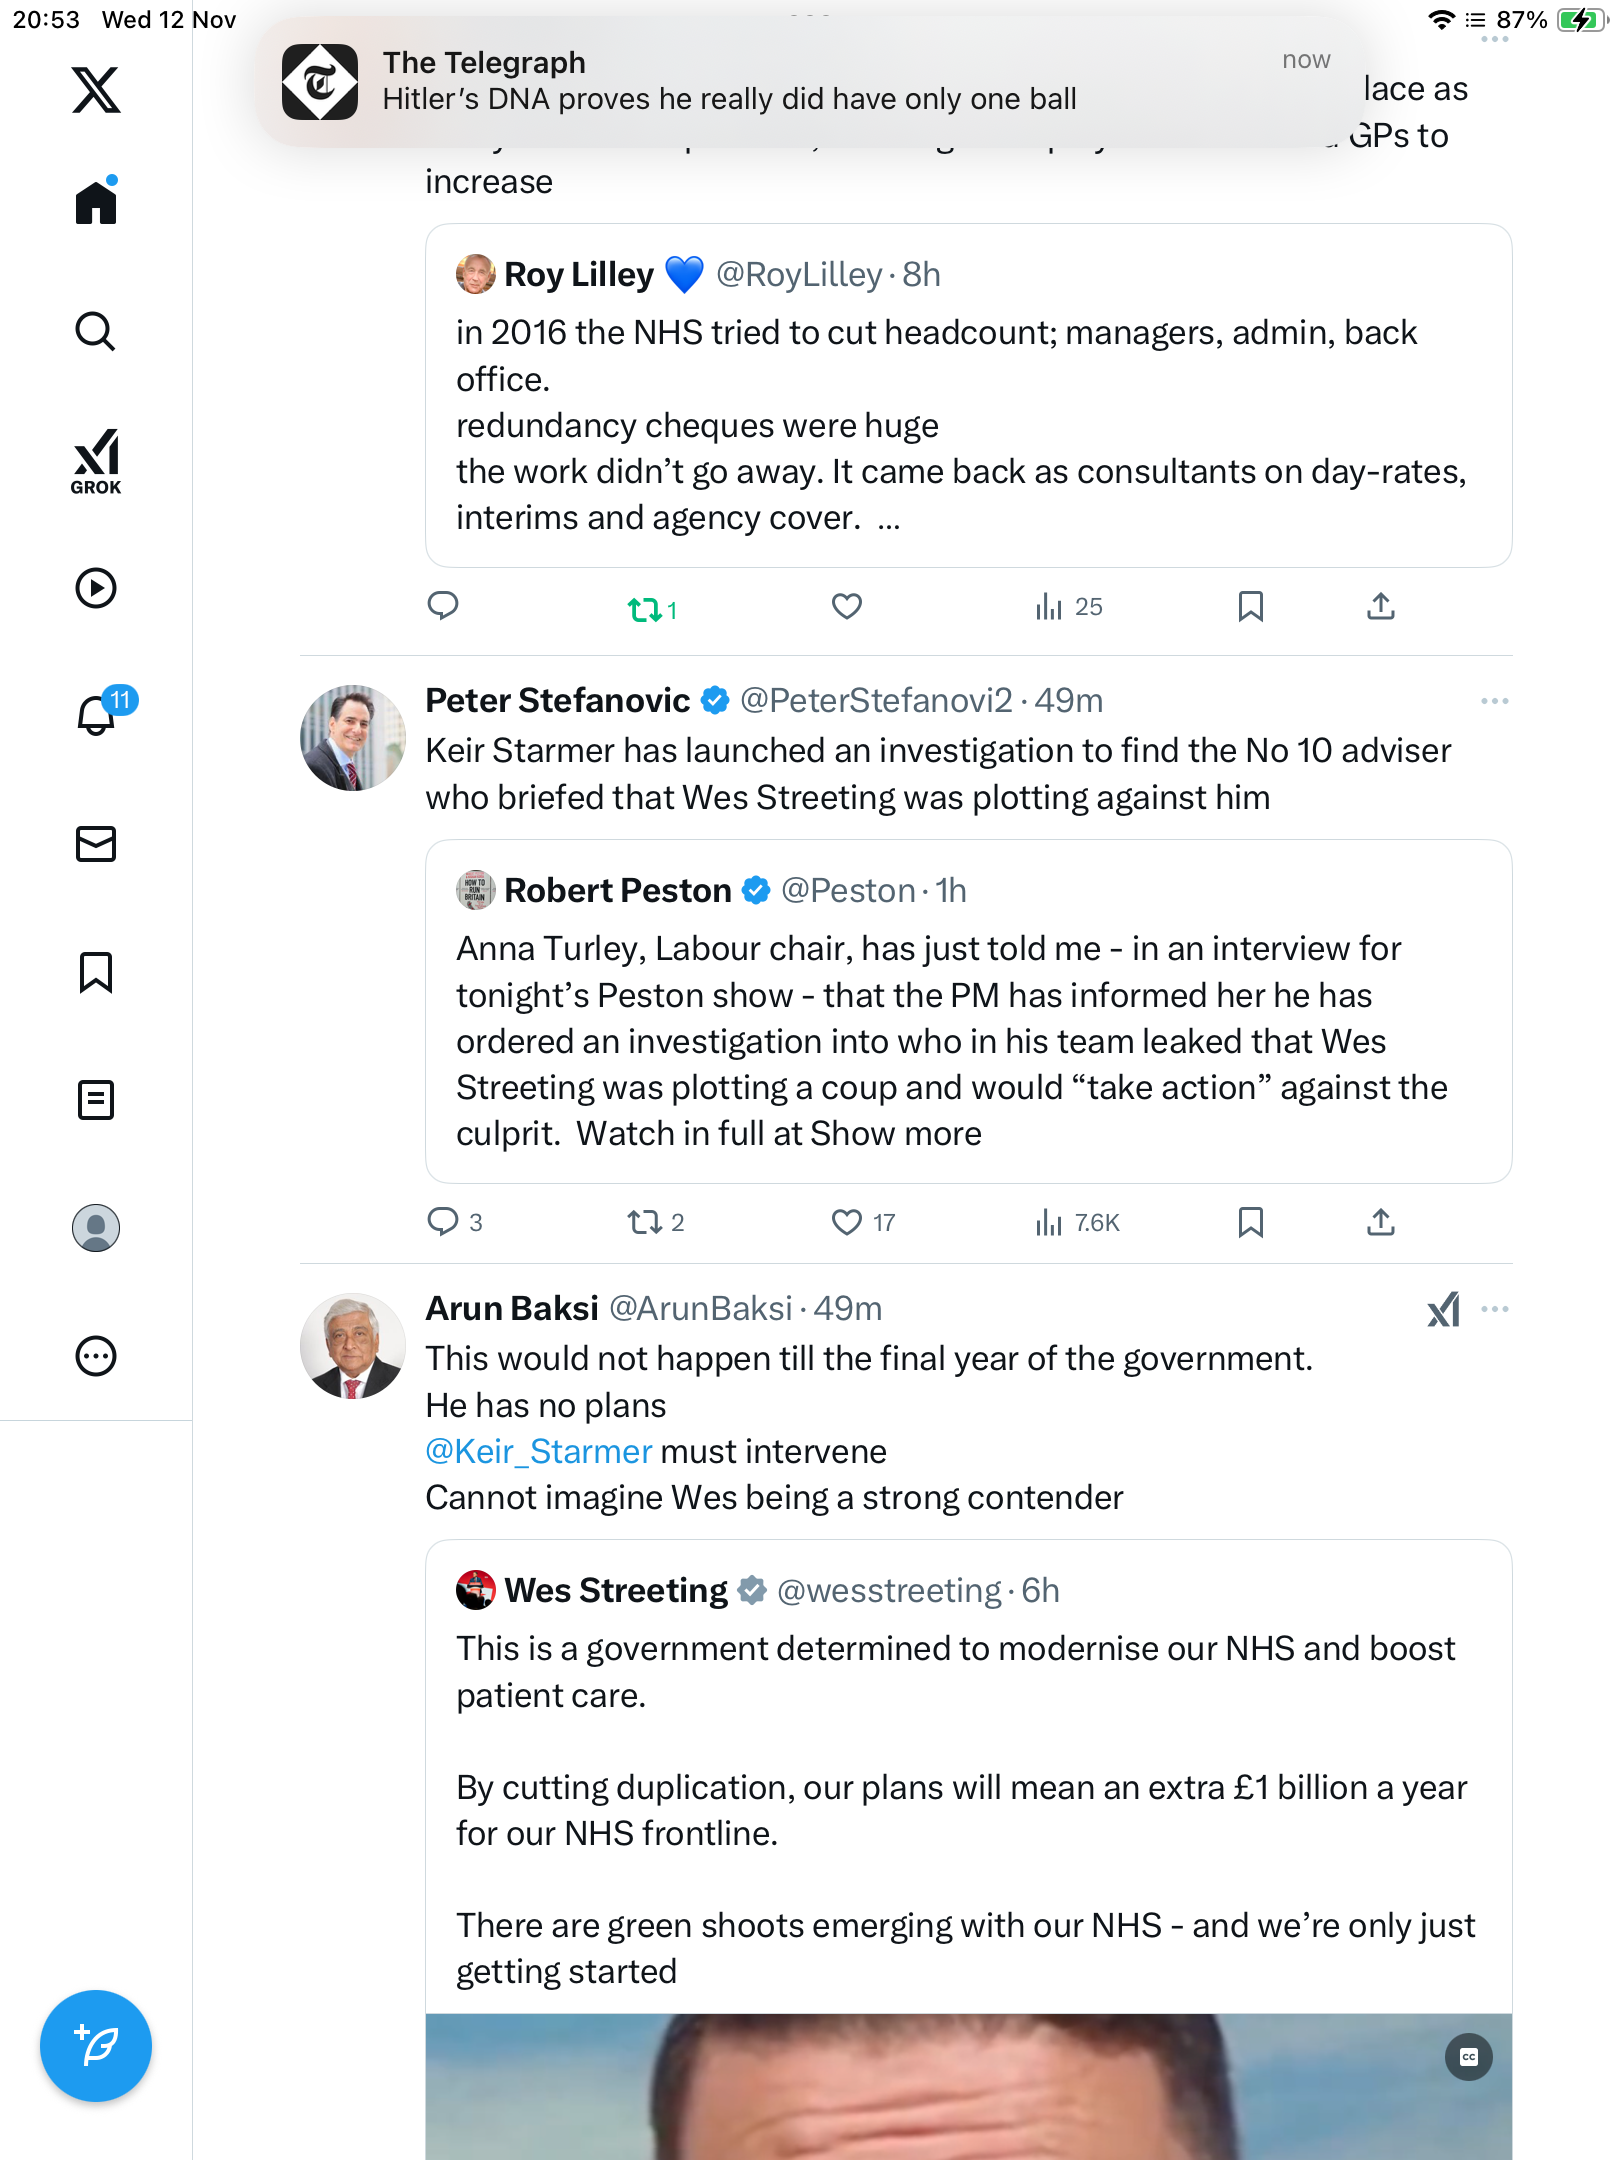This screenshot has height=2160, width=1620.
Task: Like Peter Stefanovic's post
Action: pyautogui.click(x=847, y=1222)
